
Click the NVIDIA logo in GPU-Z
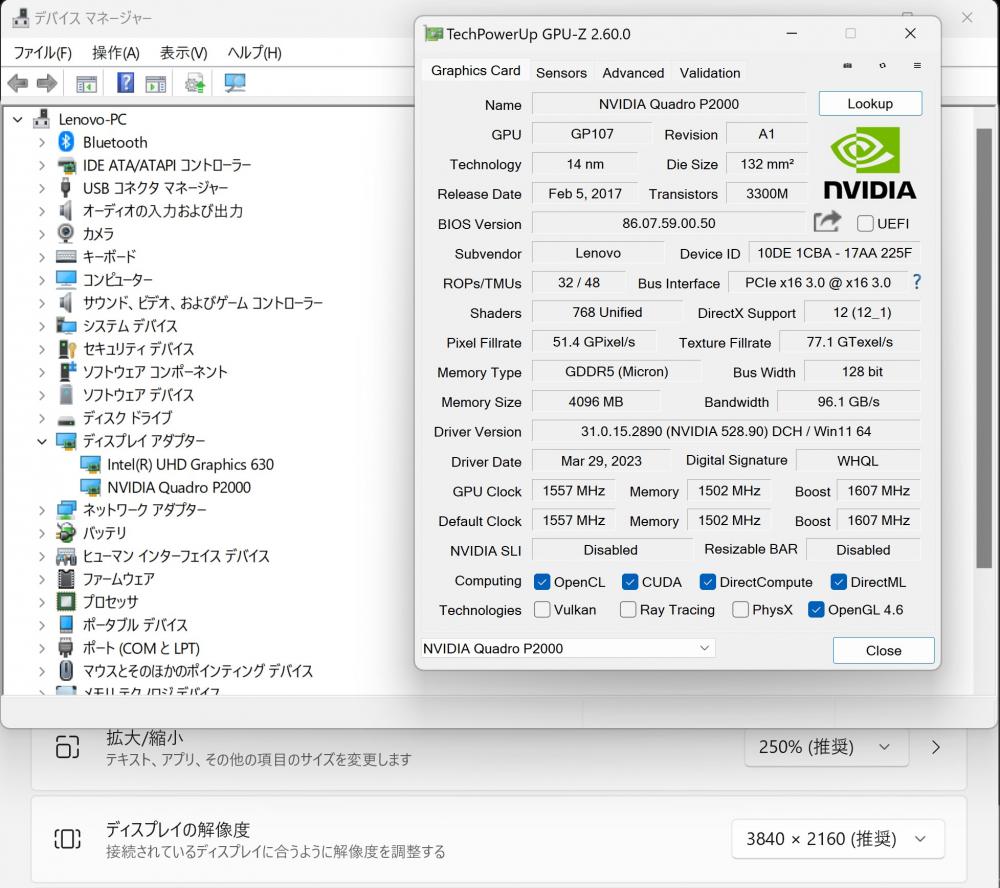870,163
